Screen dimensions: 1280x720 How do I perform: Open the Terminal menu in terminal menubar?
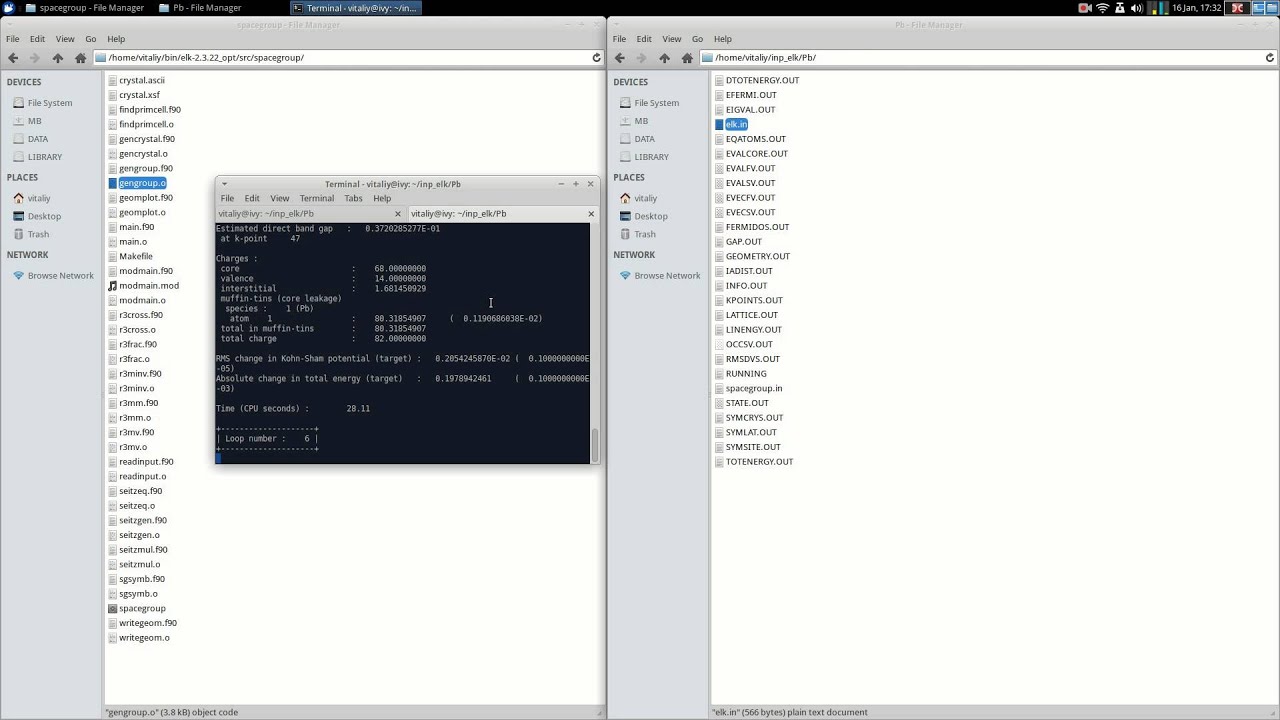317,198
